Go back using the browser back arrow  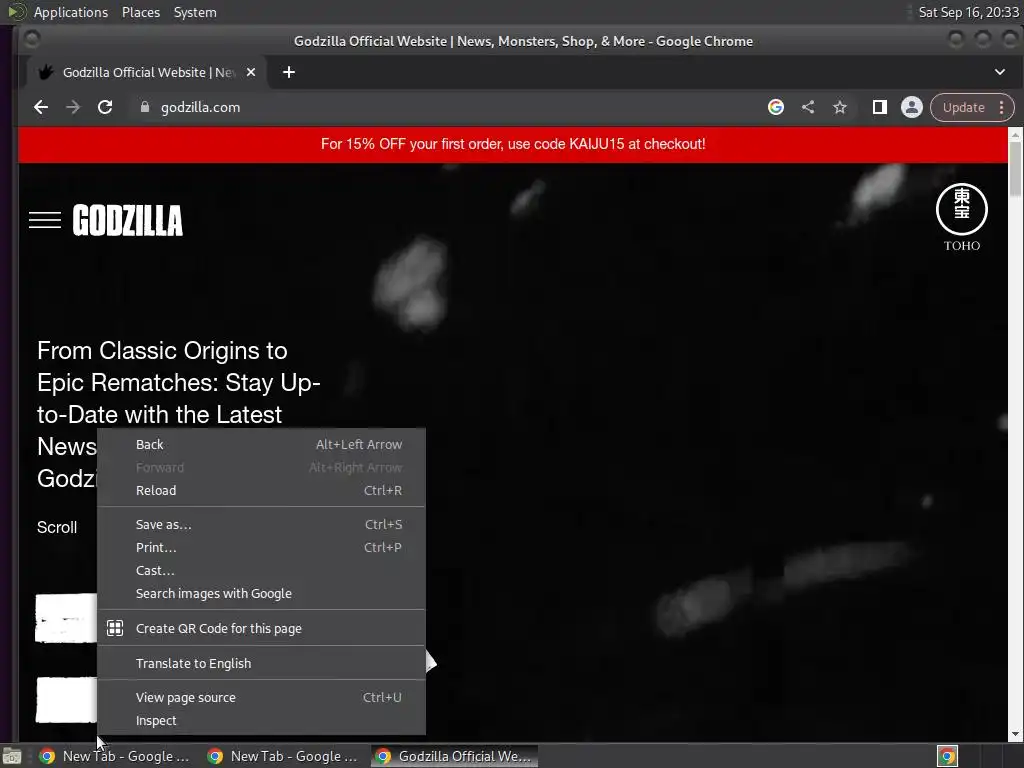40,107
